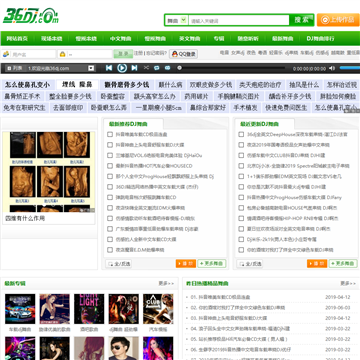The width and height of the screenshot is (360, 360).
Task: Open the 最新舞曲 menu item
Action: [x=282, y=39]
